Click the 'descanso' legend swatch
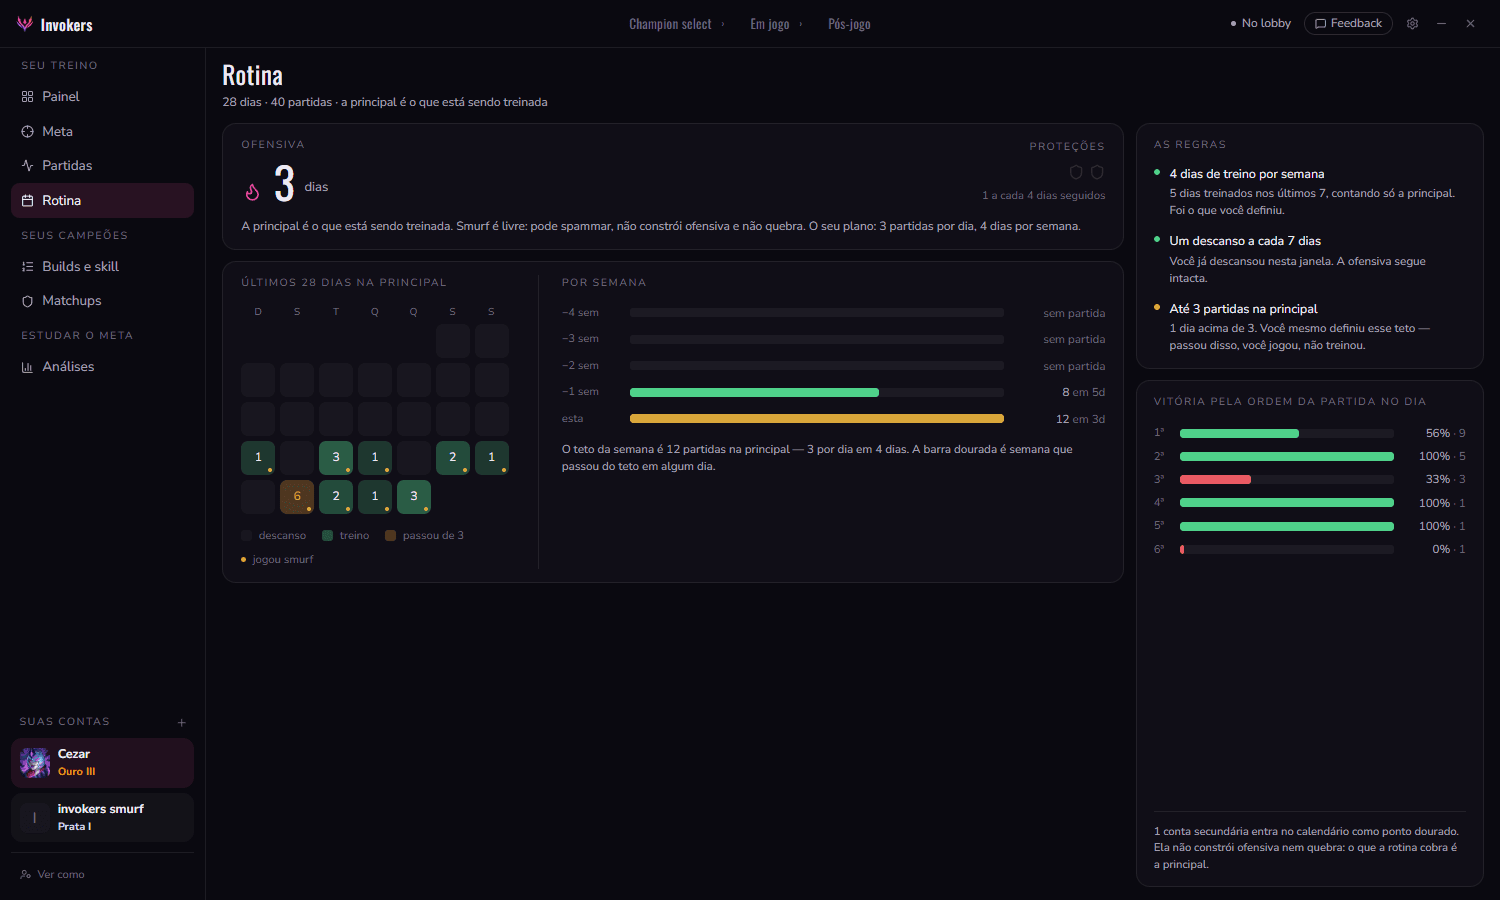This screenshot has width=1500, height=900. [x=247, y=536]
